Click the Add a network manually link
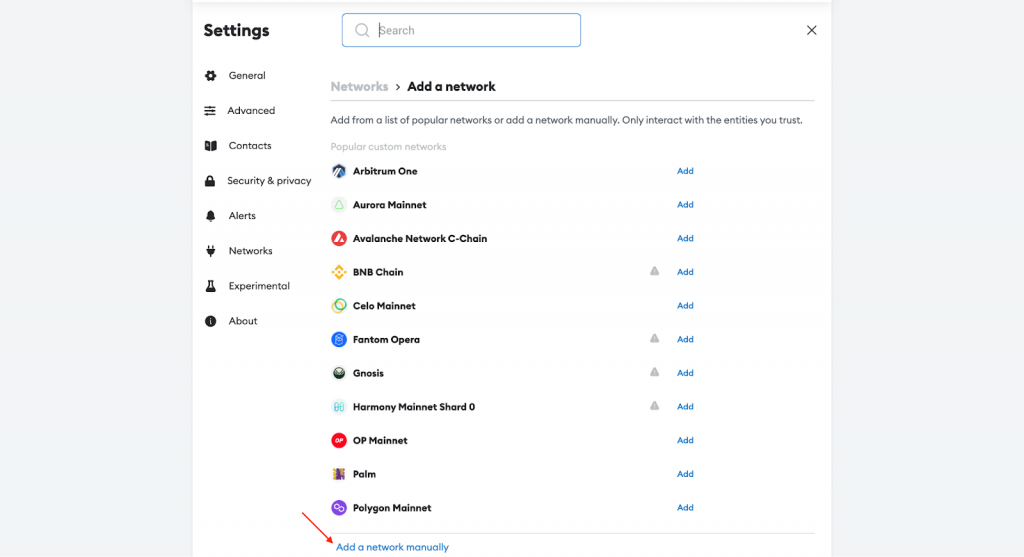Screen dimensions: 1024x557 (392, 547)
